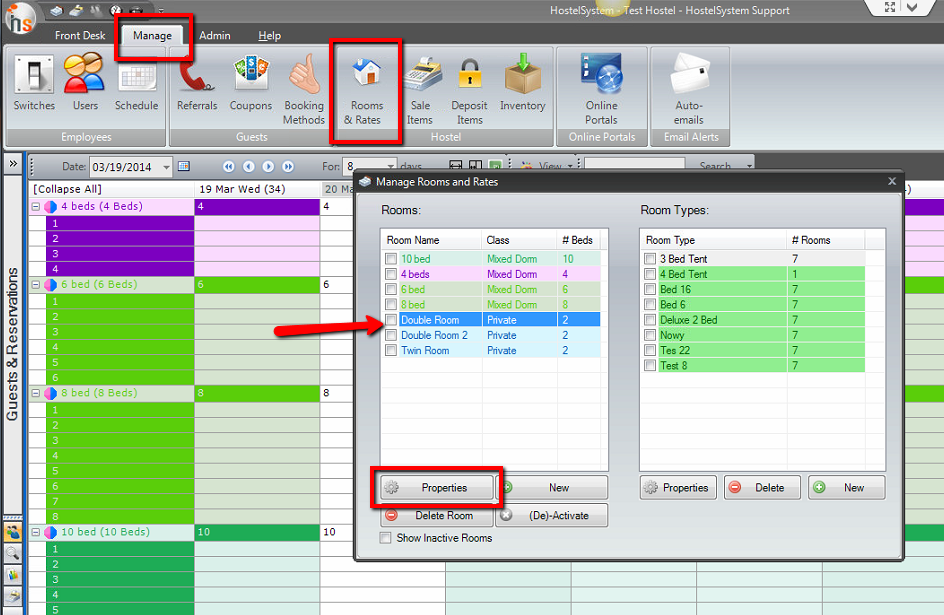944x615 pixels.
Task: Collapse the 4 beds group
Action: pyautogui.click(x=36, y=206)
